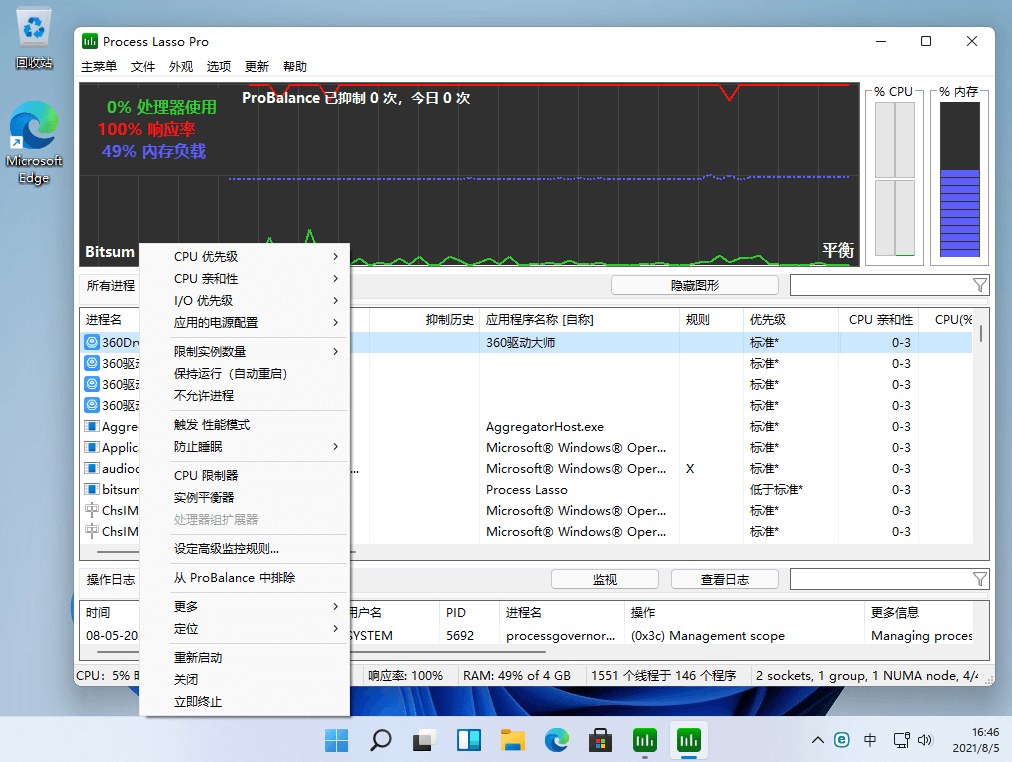Sort by 抑制历史 column header
The height and width of the screenshot is (762, 1012).
[450, 319]
